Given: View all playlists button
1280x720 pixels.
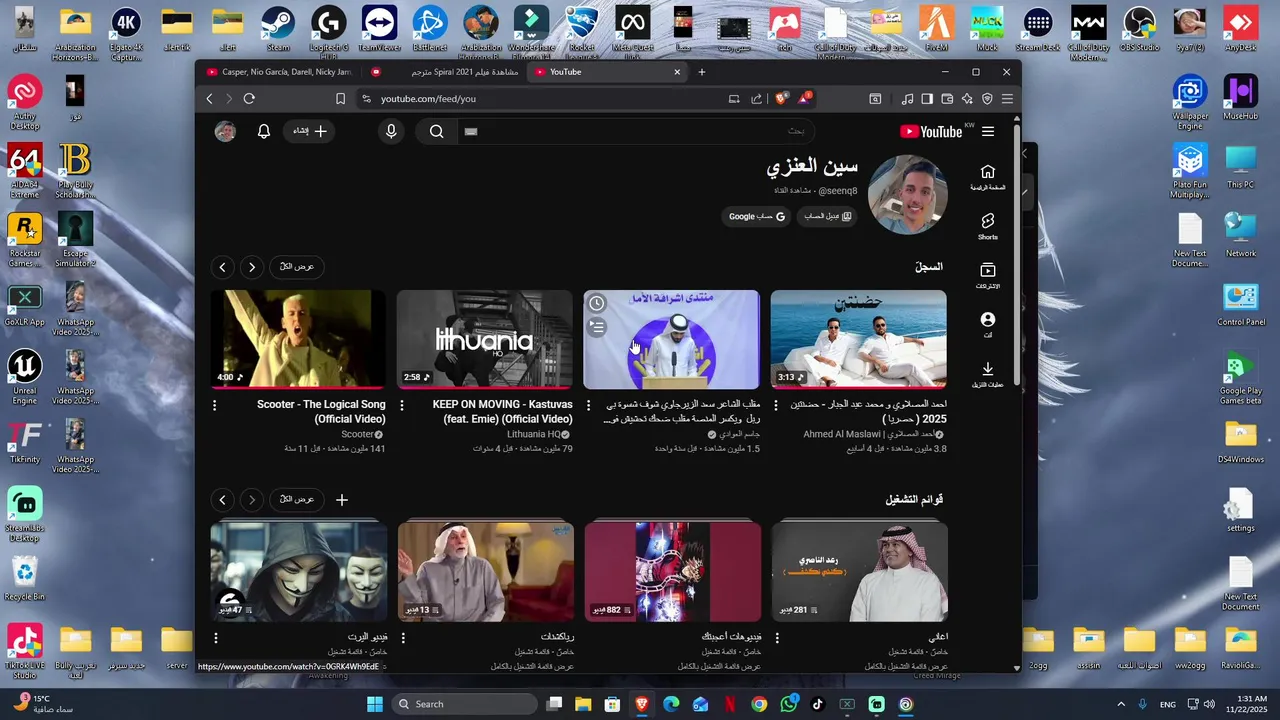Looking at the screenshot, I should pyautogui.click(x=297, y=500).
